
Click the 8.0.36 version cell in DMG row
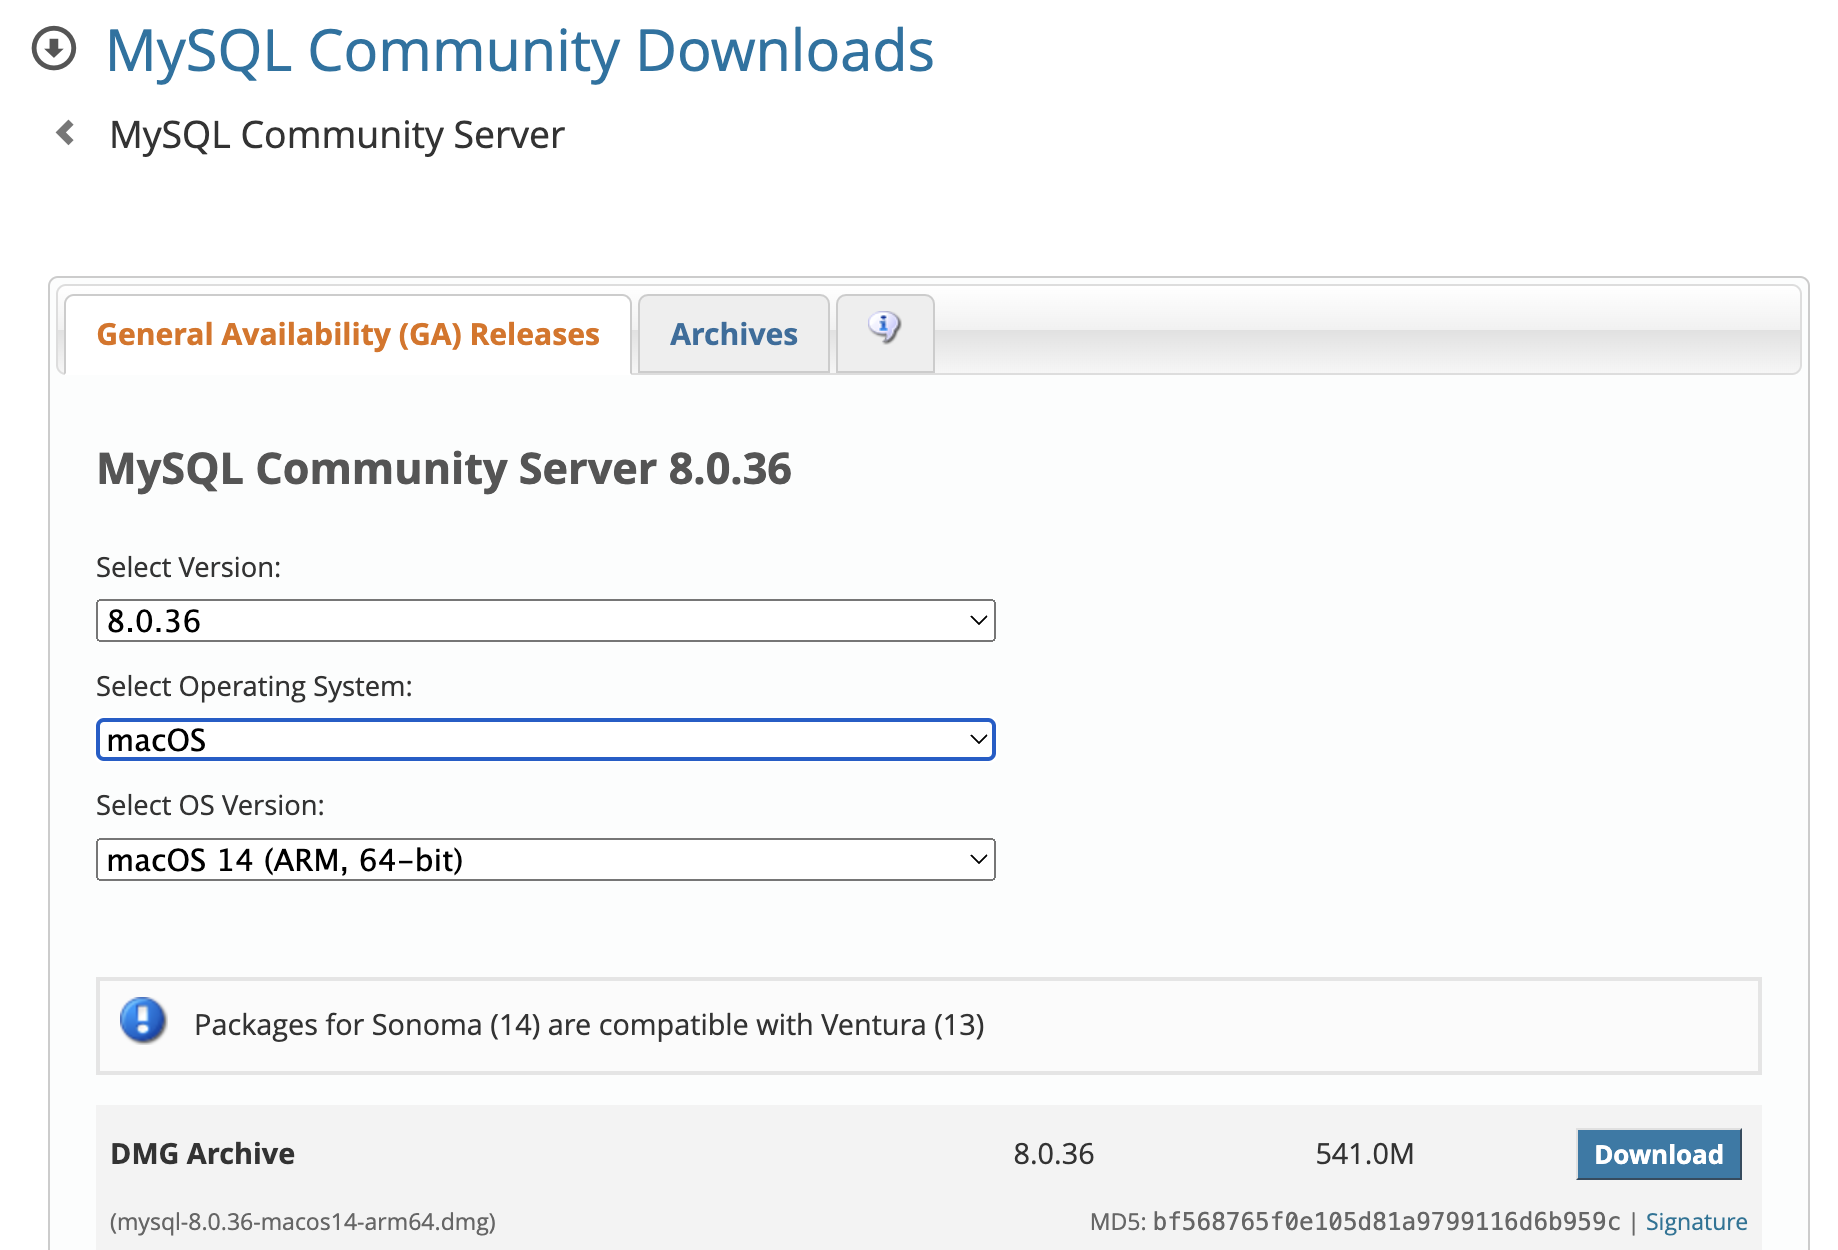1054,1154
